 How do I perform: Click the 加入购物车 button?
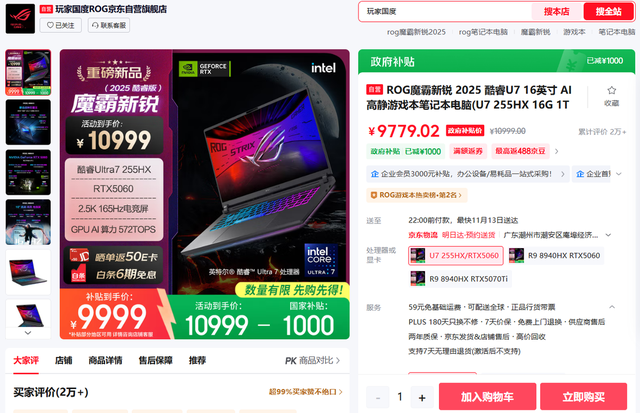tap(487, 397)
